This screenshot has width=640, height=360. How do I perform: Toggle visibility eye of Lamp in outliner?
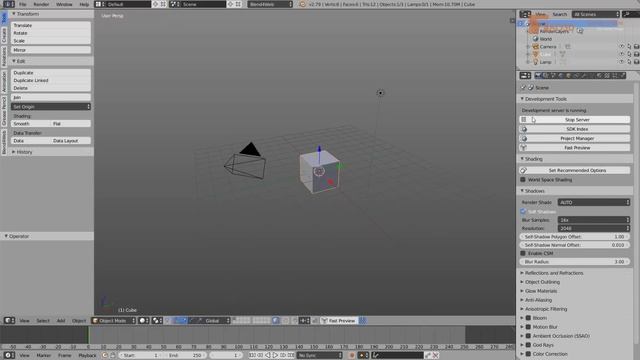[622, 62]
